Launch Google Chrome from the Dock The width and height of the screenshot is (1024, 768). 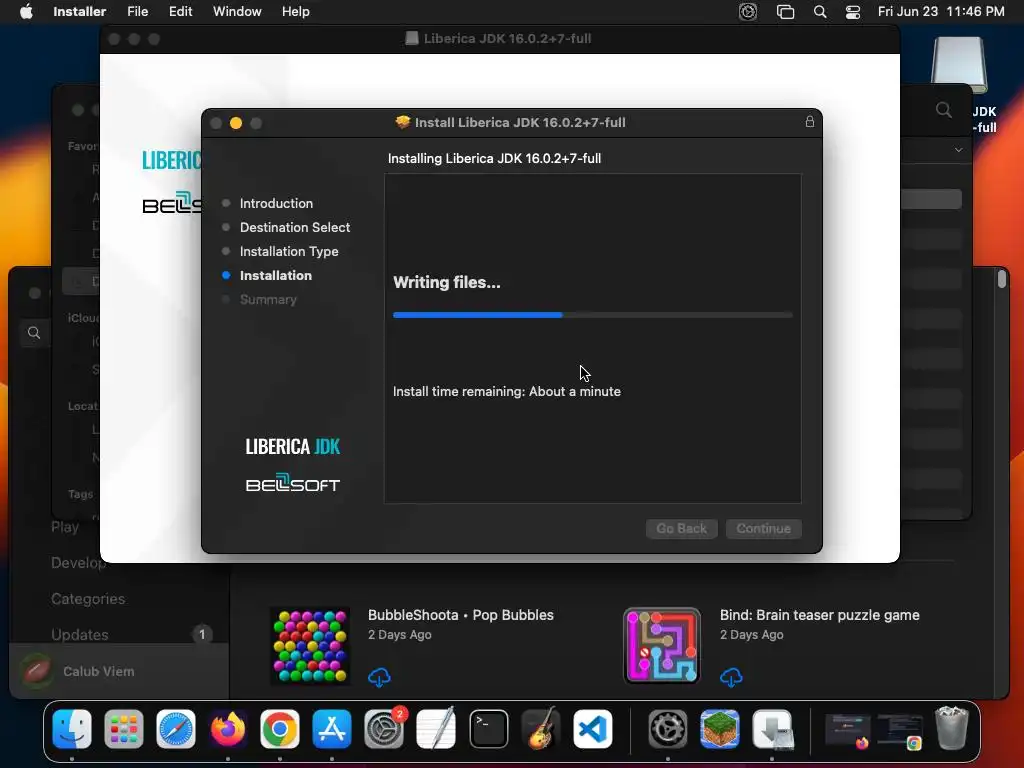(280, 728)
